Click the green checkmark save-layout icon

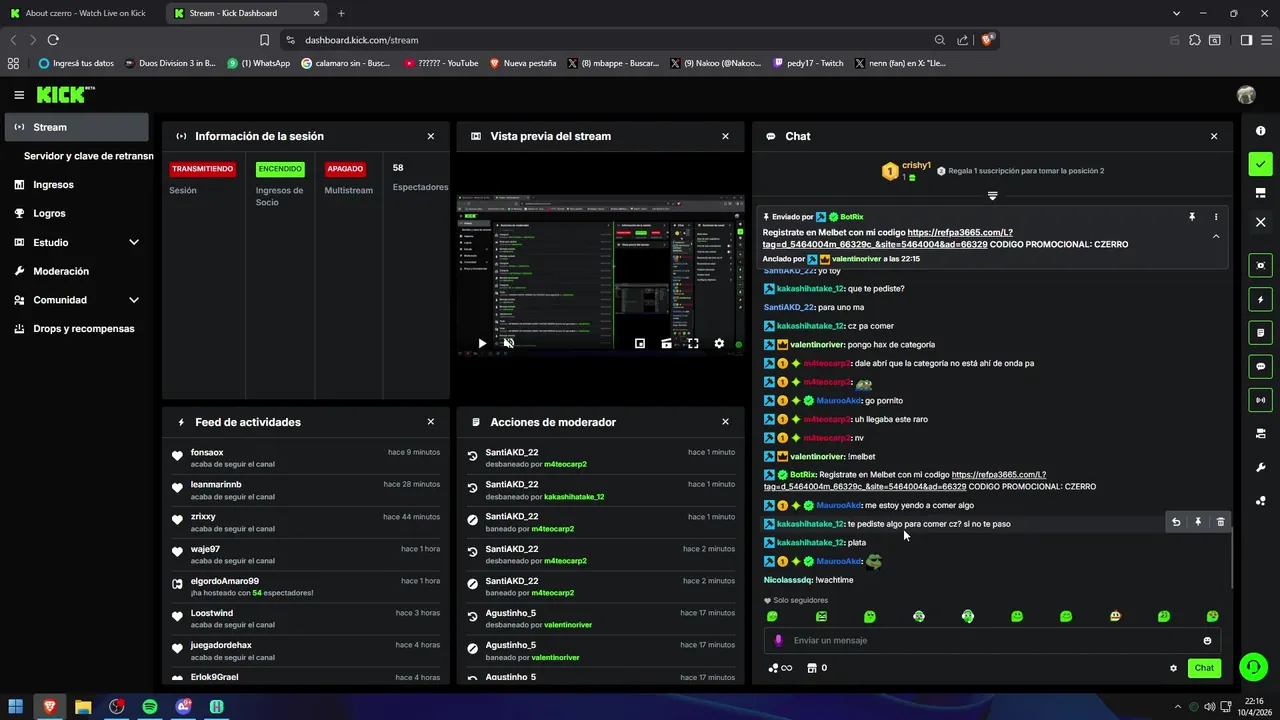click(x=1260, y=164)
